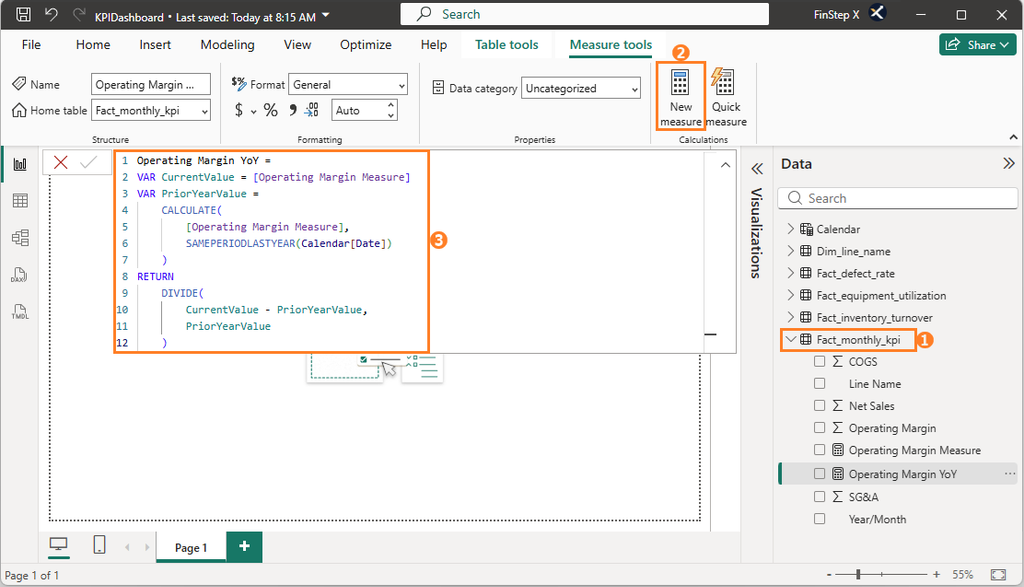Click the zoom slider handle
This screenshot has height=587, width=1024.
click(859, 575)
